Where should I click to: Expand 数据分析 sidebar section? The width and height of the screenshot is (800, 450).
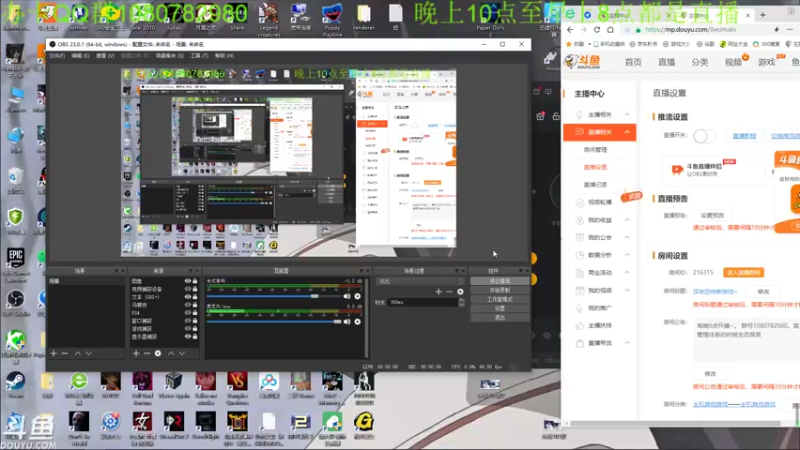click(628, 255)
